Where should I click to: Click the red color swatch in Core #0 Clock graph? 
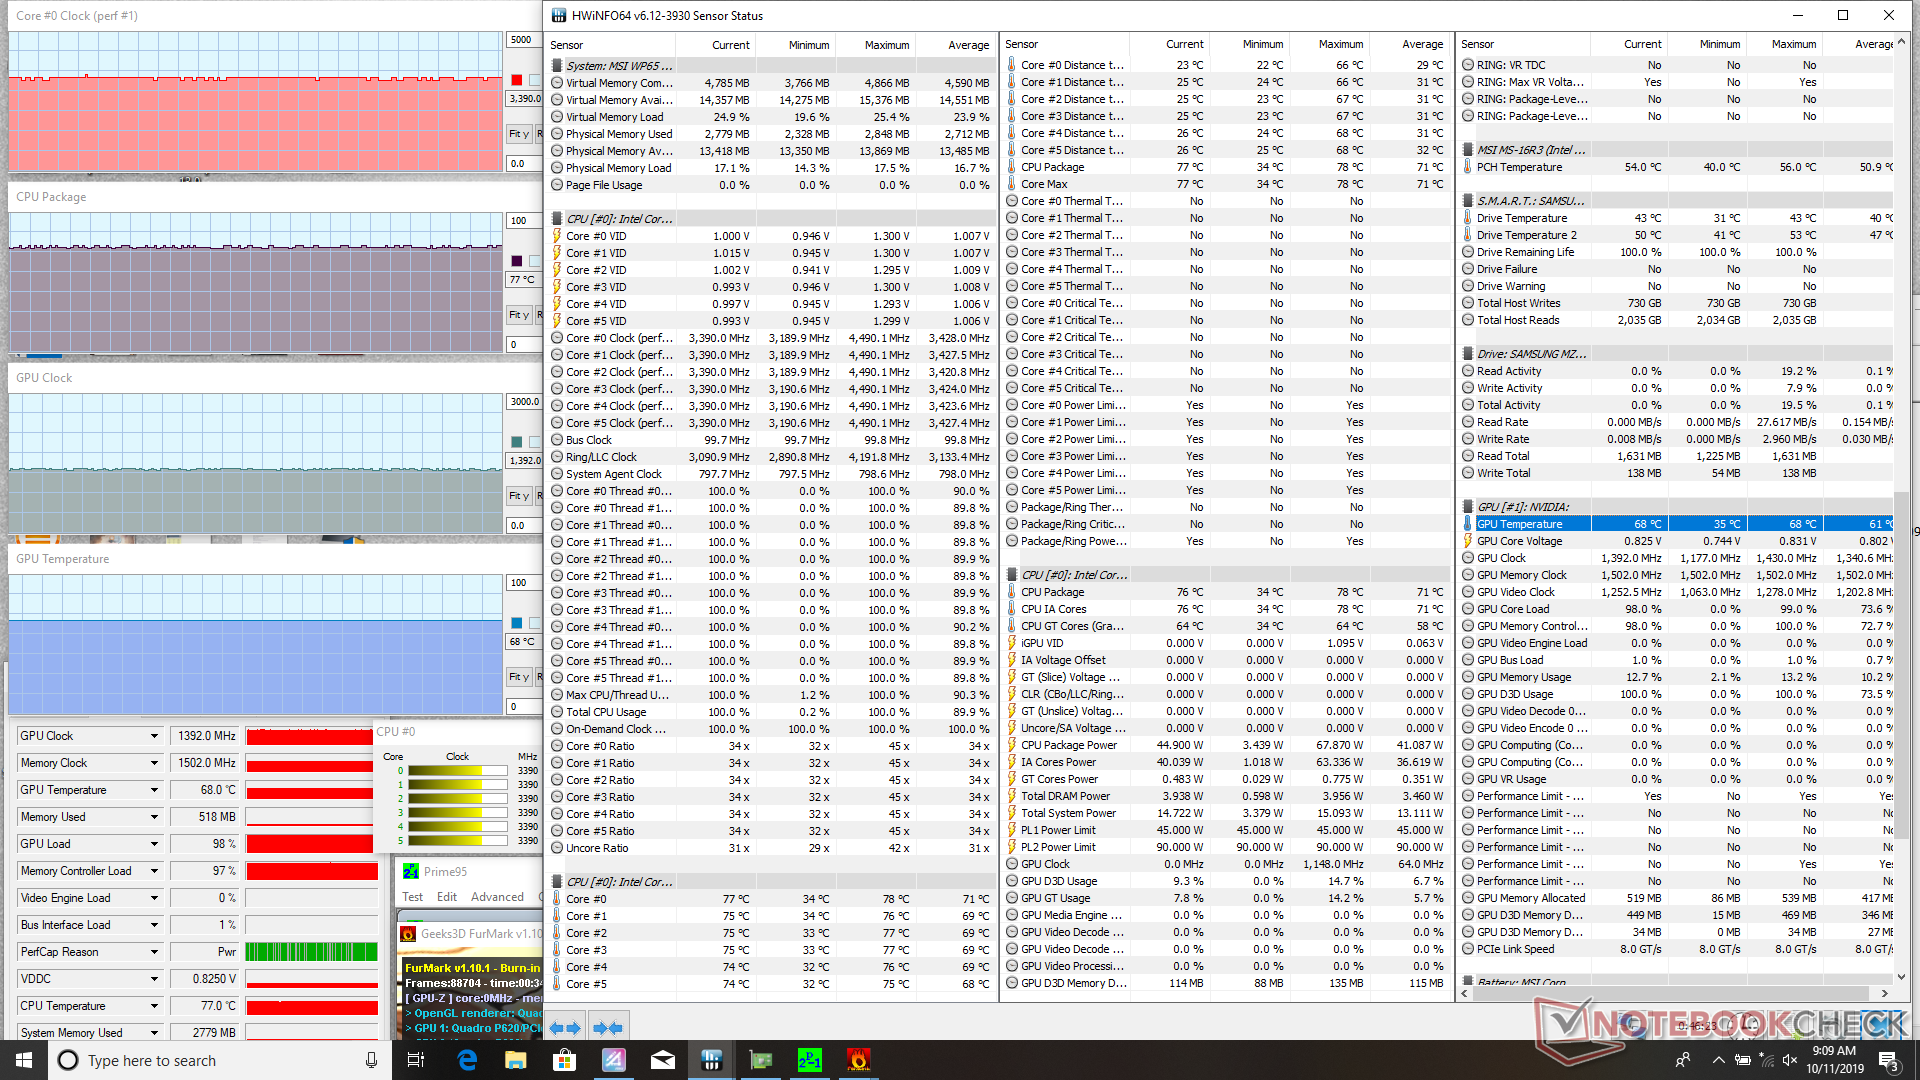[517, 80]
